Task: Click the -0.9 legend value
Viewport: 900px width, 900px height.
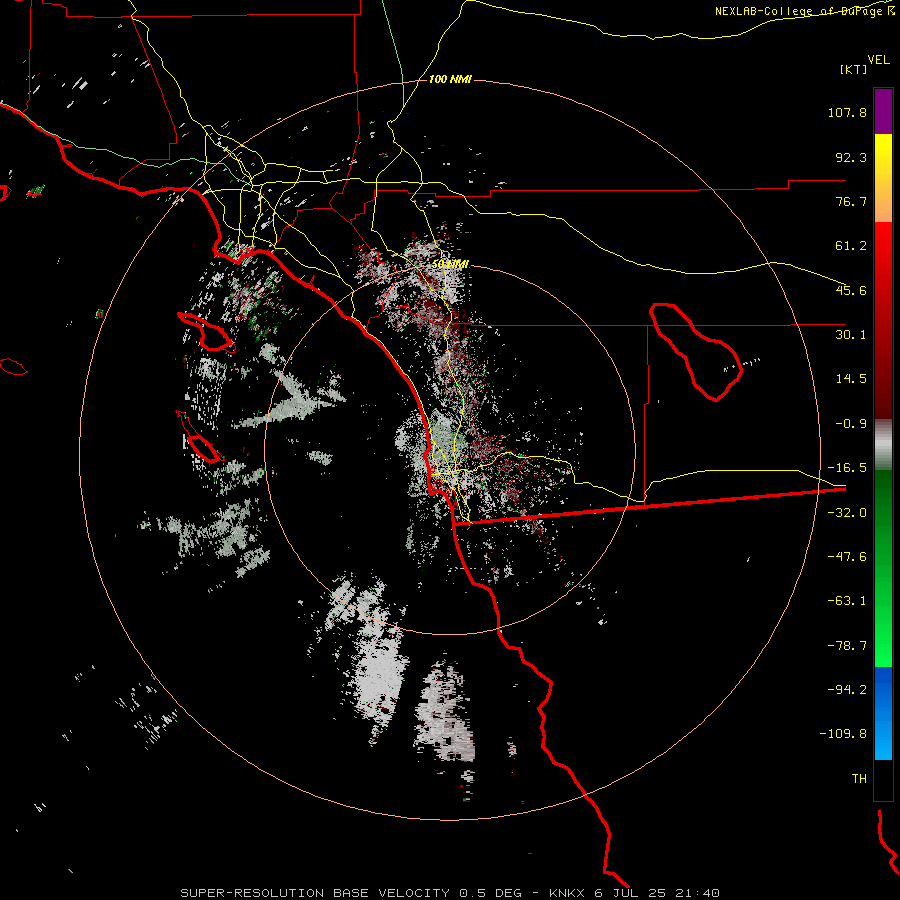Action: tap(851, 424)
